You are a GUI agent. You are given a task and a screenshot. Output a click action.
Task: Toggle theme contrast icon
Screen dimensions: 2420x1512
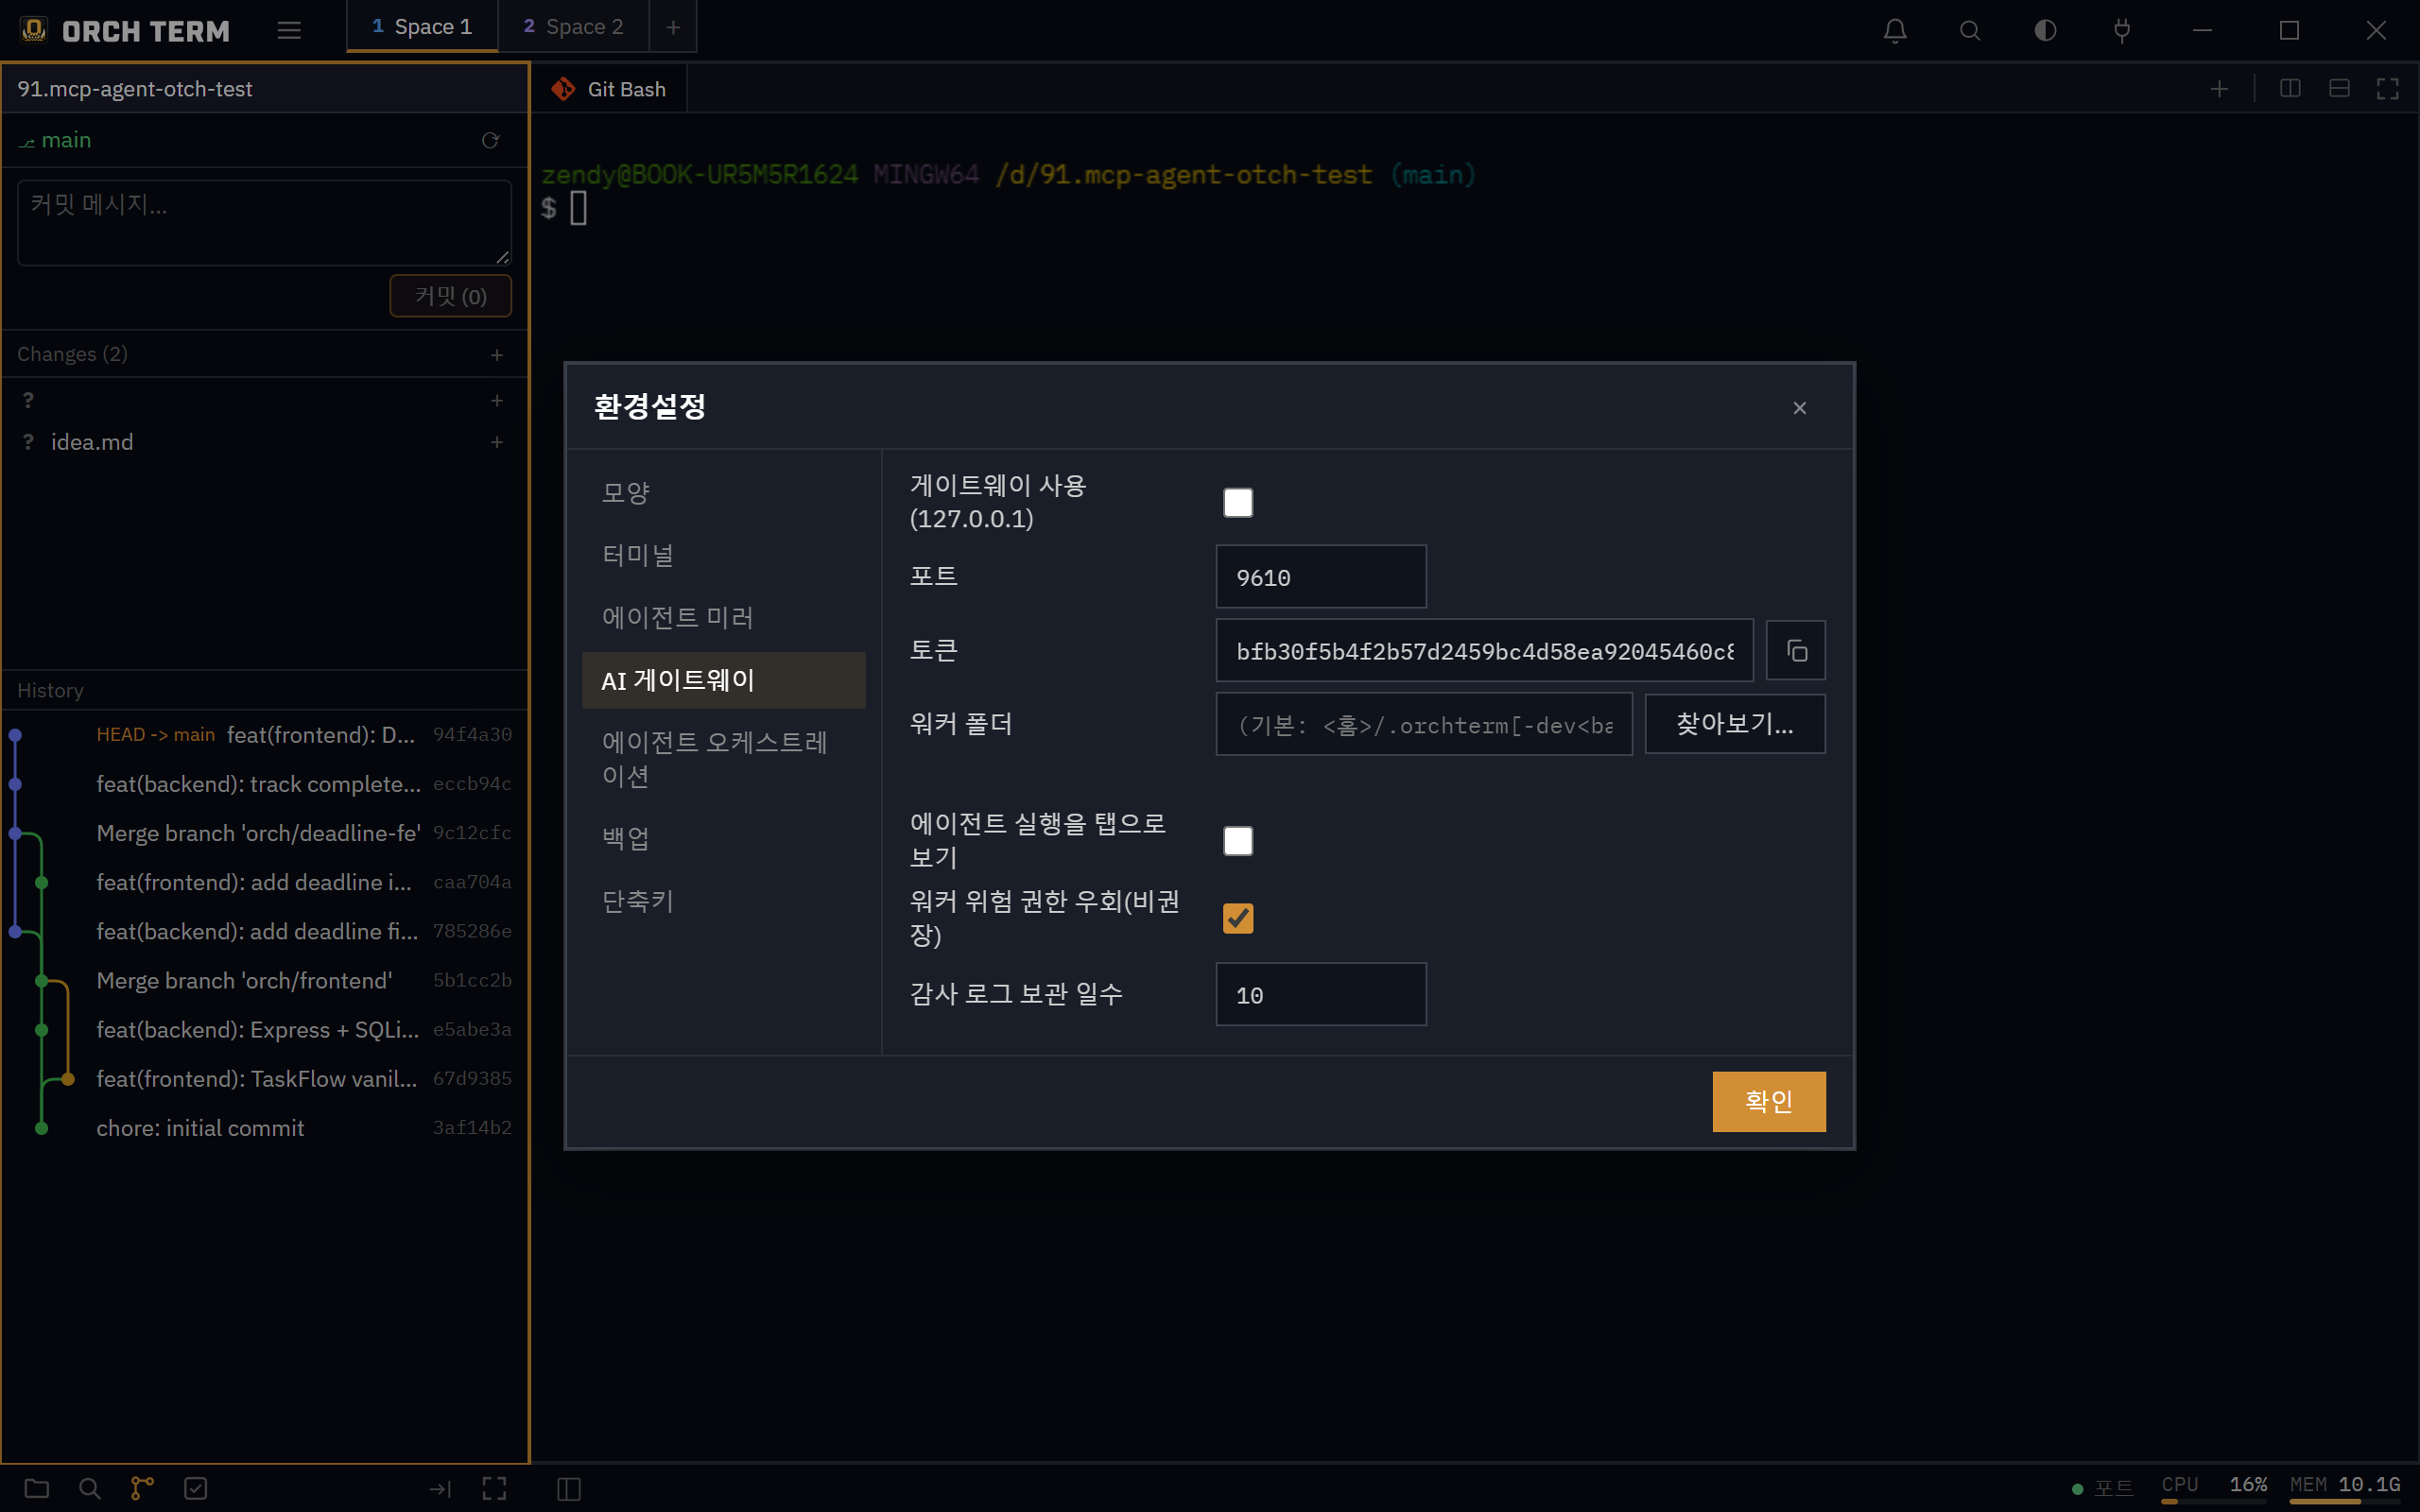[x=2046, y=30]
